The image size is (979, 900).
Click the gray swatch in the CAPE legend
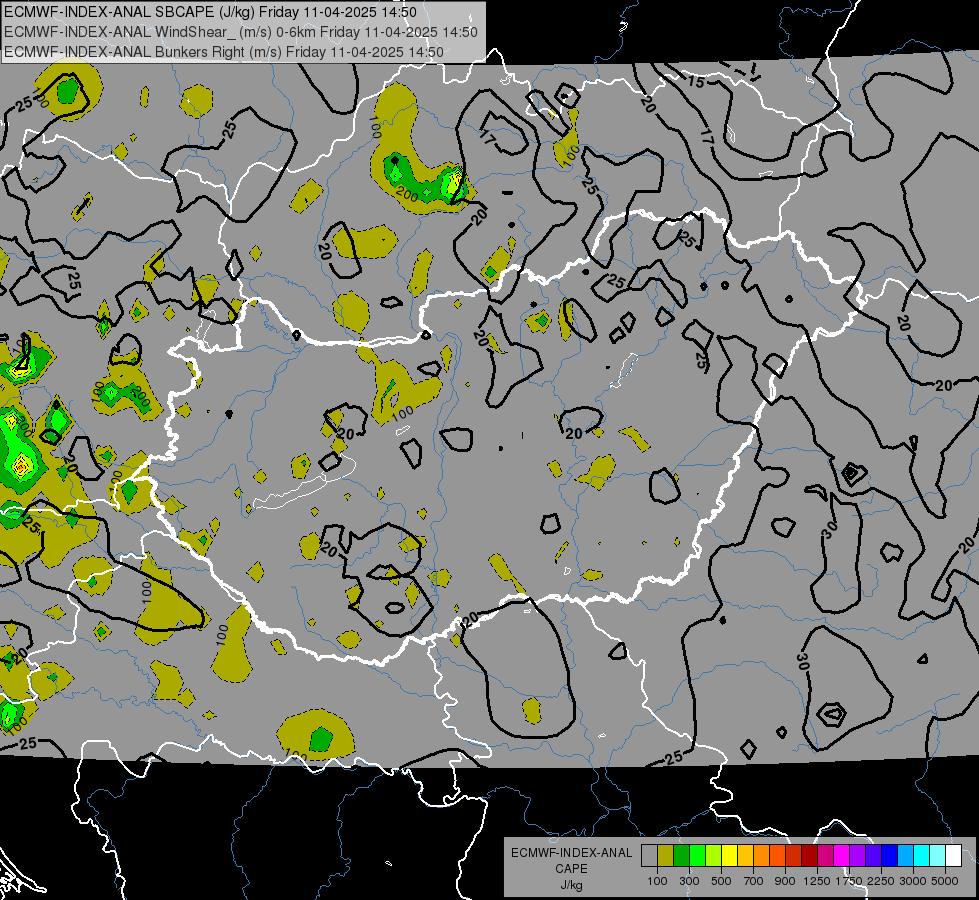pos(649,855)
